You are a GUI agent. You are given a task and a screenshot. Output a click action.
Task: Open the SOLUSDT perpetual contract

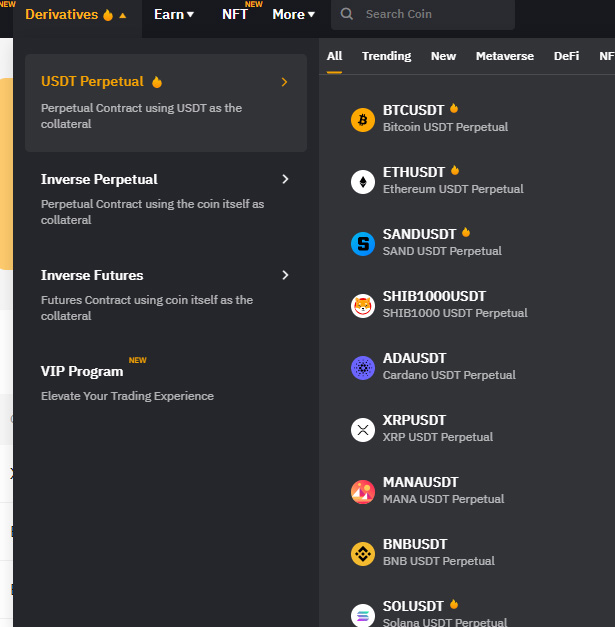(445, 613)
